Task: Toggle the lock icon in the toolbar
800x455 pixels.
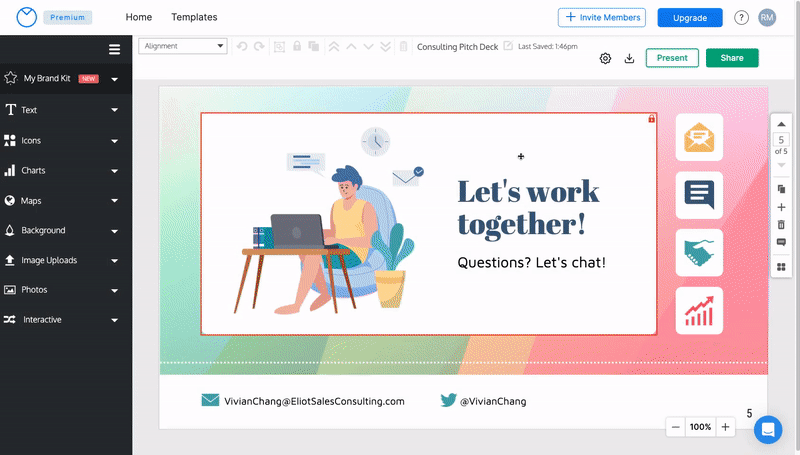Action: pyautogui.click(x=296, y=46)
